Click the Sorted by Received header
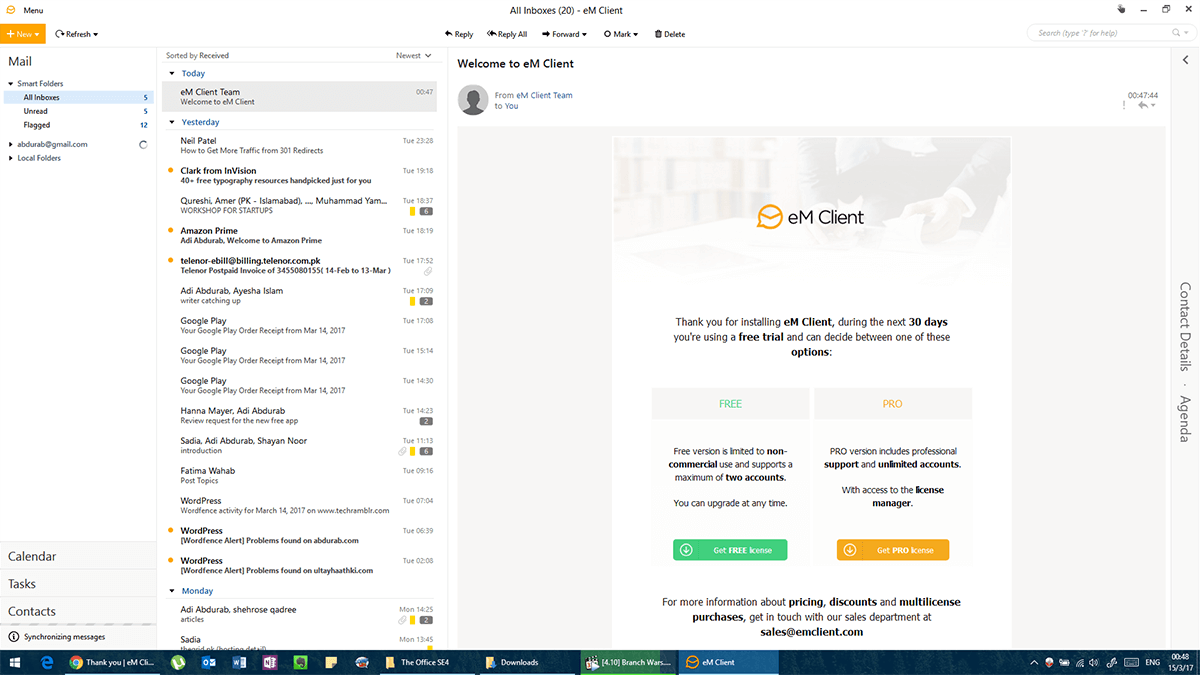Screen dimensions: 1200x675 point(197,56)
